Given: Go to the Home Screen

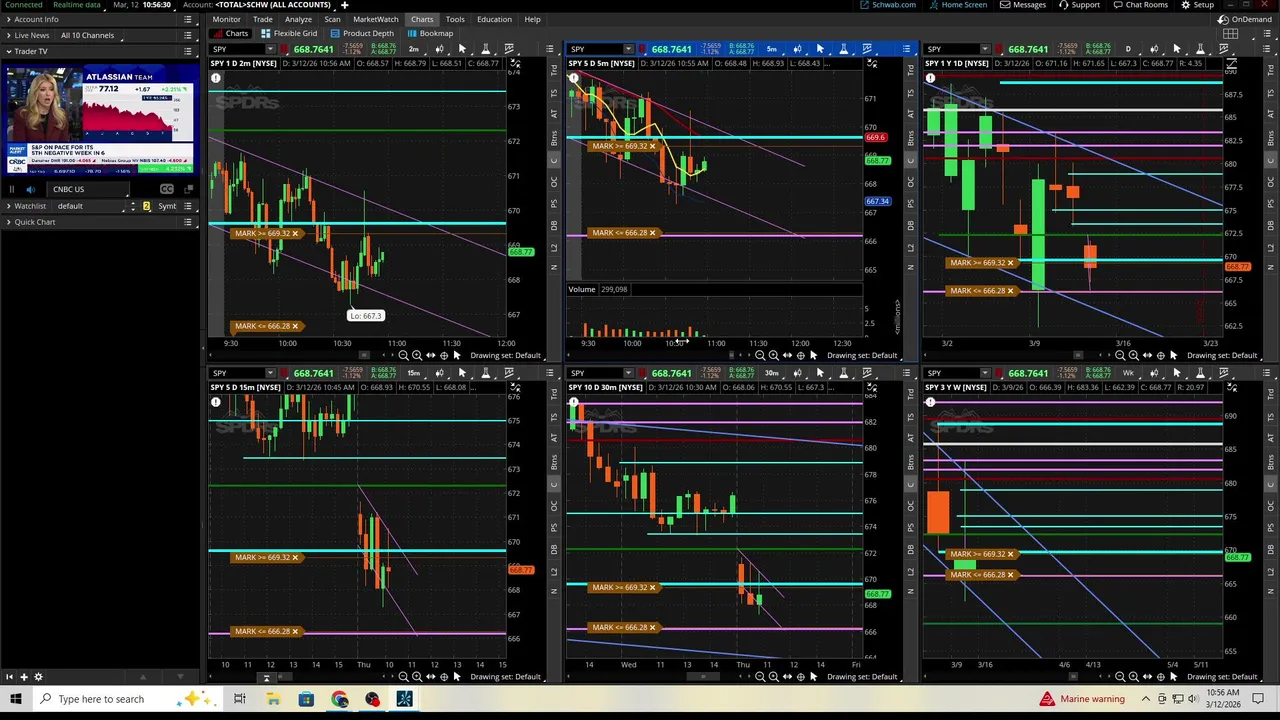Looking at the screenshot, I should [958, 5].
